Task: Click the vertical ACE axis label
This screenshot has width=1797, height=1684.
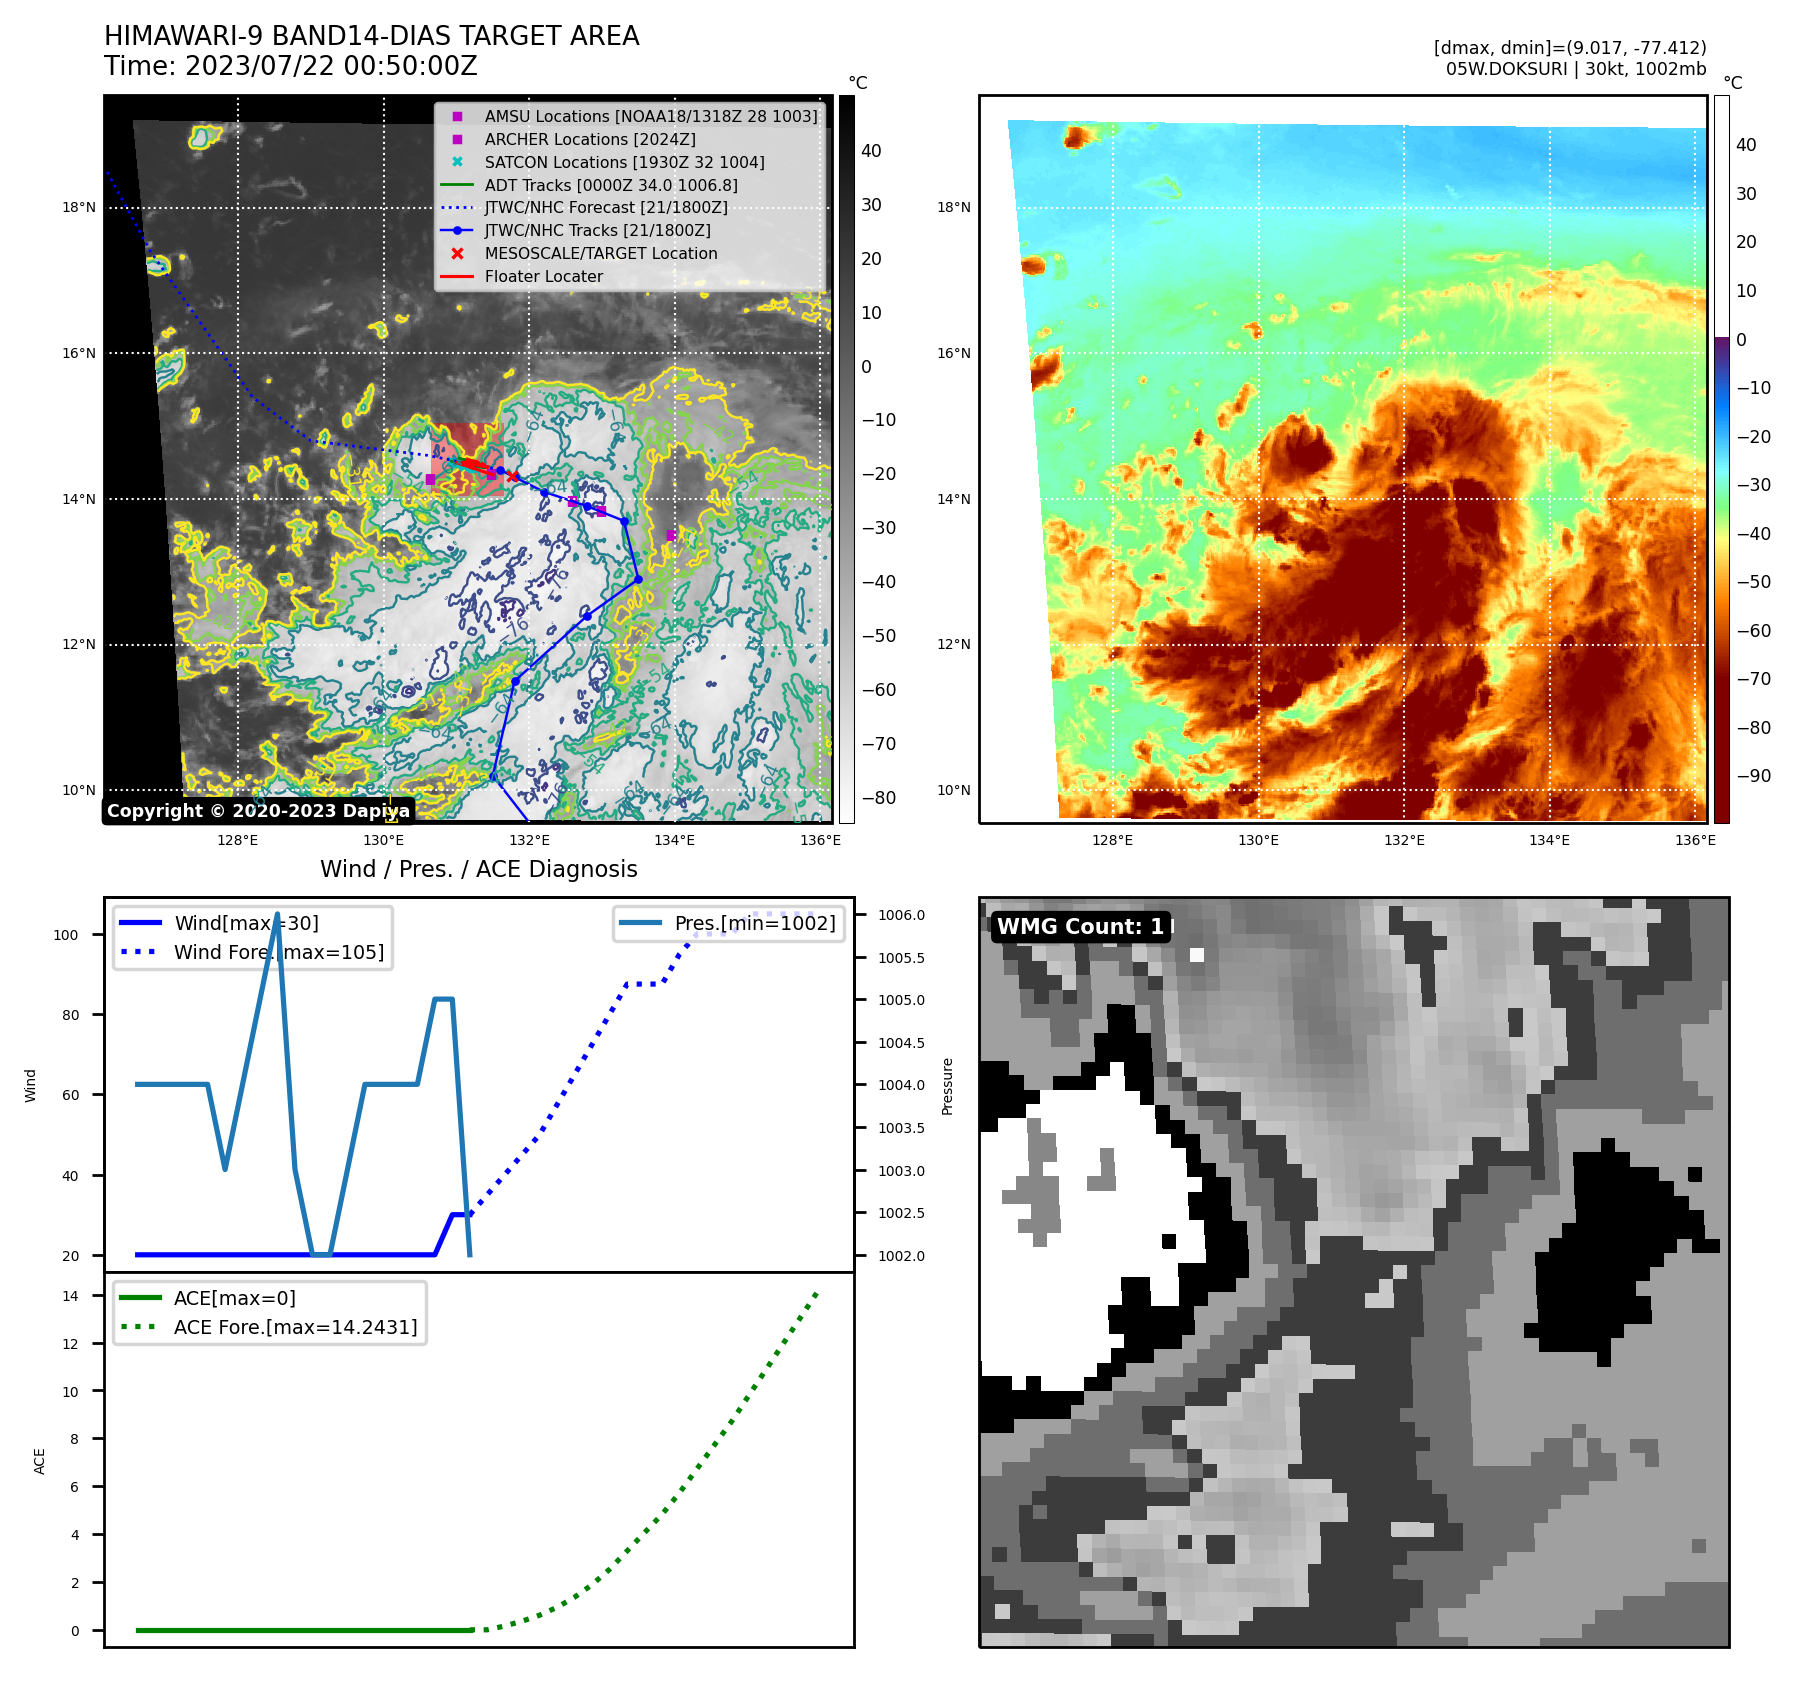Action: pos(39,1461)
